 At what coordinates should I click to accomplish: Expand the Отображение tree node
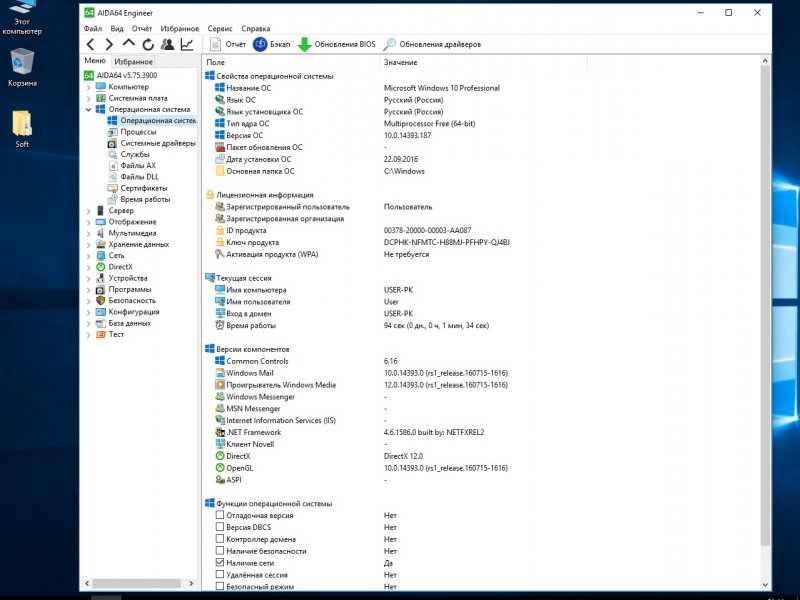[88, 222]
